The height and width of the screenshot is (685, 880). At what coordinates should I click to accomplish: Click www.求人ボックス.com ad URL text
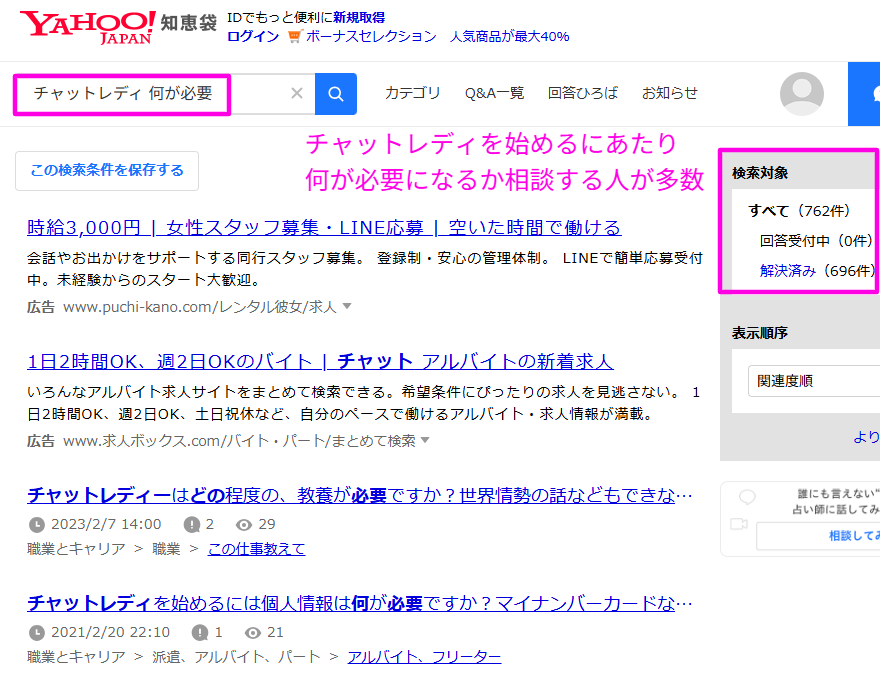(239, 441)
